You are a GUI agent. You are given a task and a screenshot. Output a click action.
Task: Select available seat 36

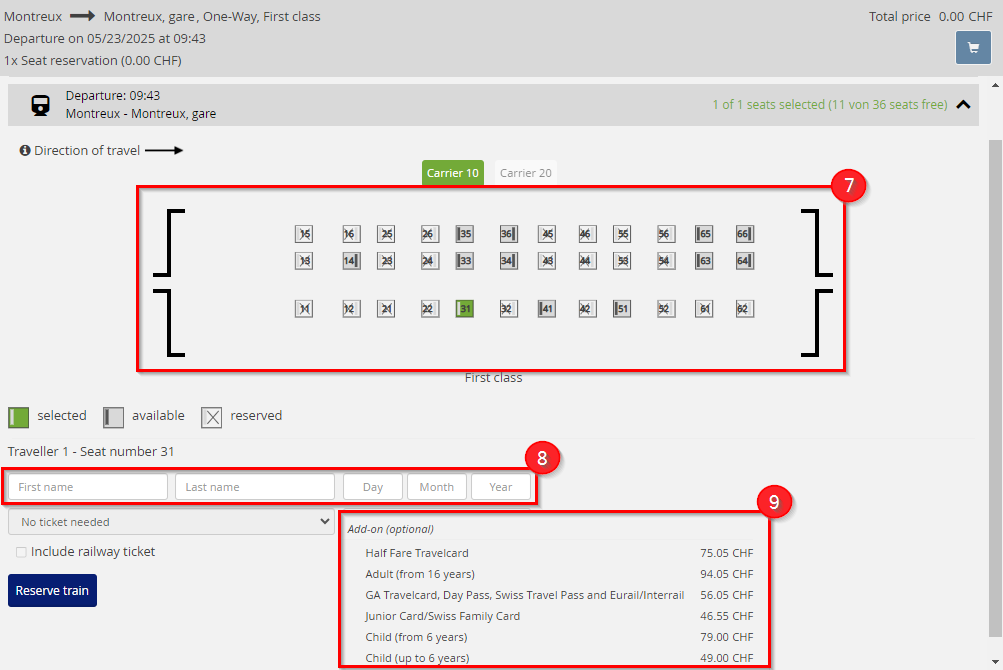[509, 234]
